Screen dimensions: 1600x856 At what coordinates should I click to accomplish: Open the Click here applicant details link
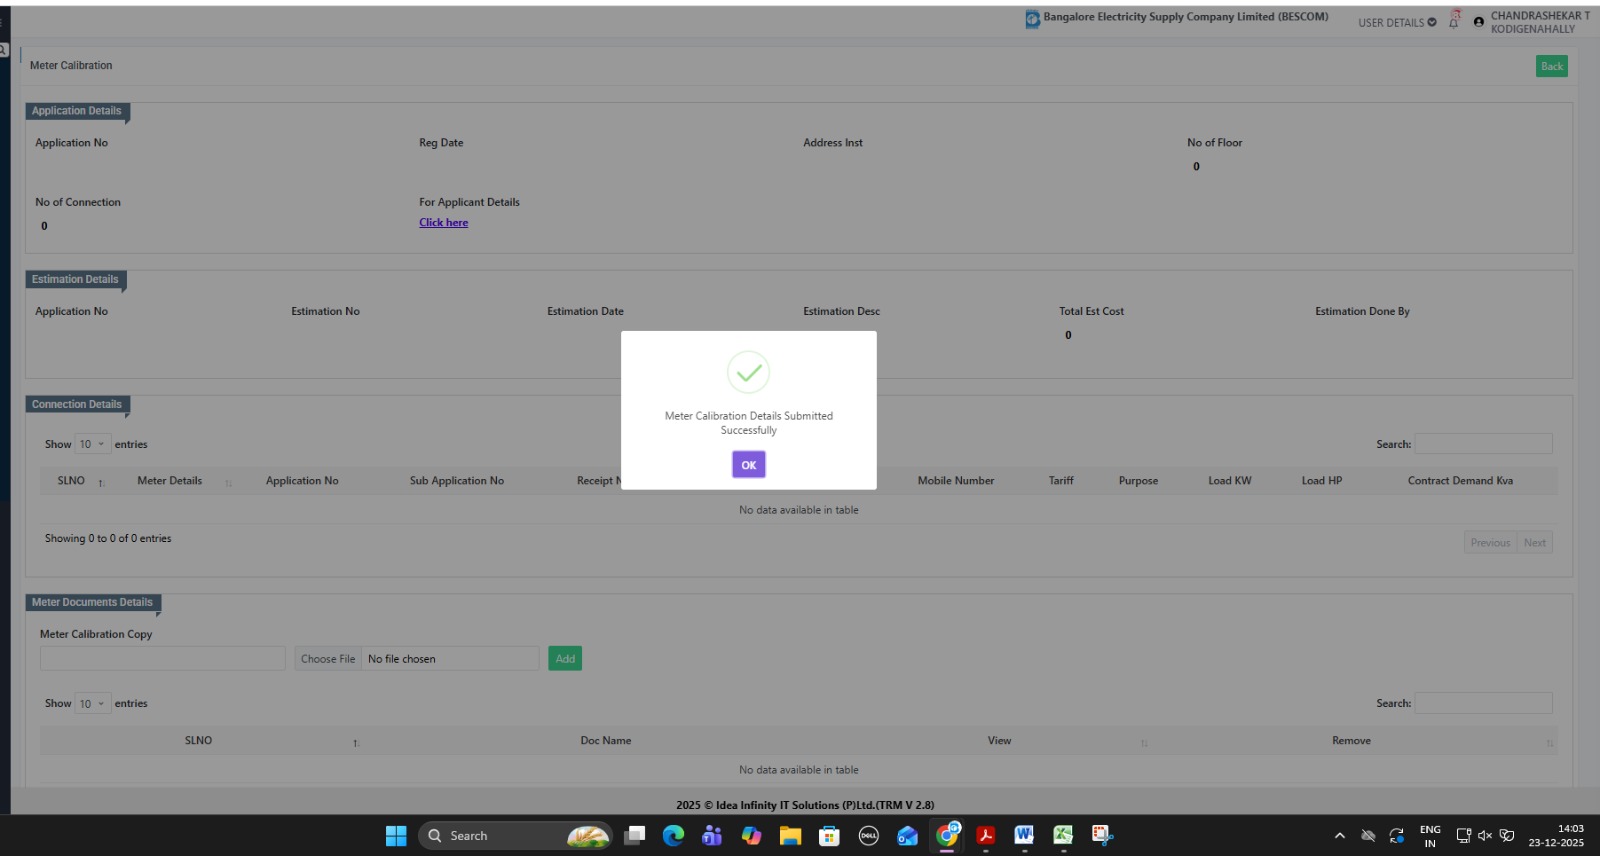(x=443, y=223)
